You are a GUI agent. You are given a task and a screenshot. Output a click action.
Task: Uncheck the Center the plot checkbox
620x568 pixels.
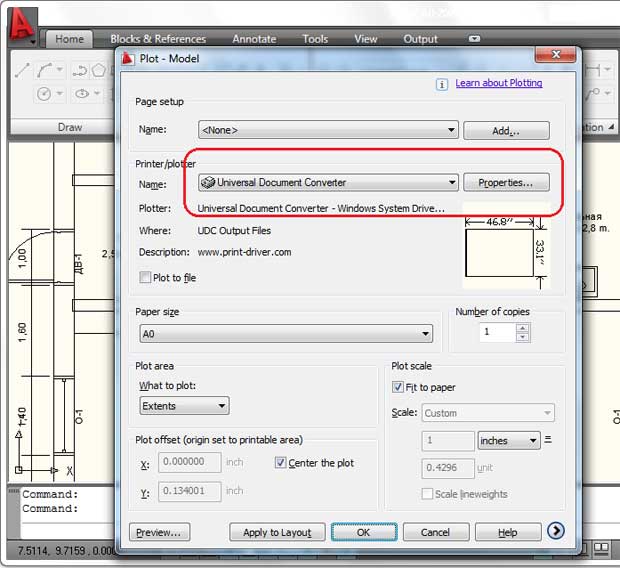280,462
